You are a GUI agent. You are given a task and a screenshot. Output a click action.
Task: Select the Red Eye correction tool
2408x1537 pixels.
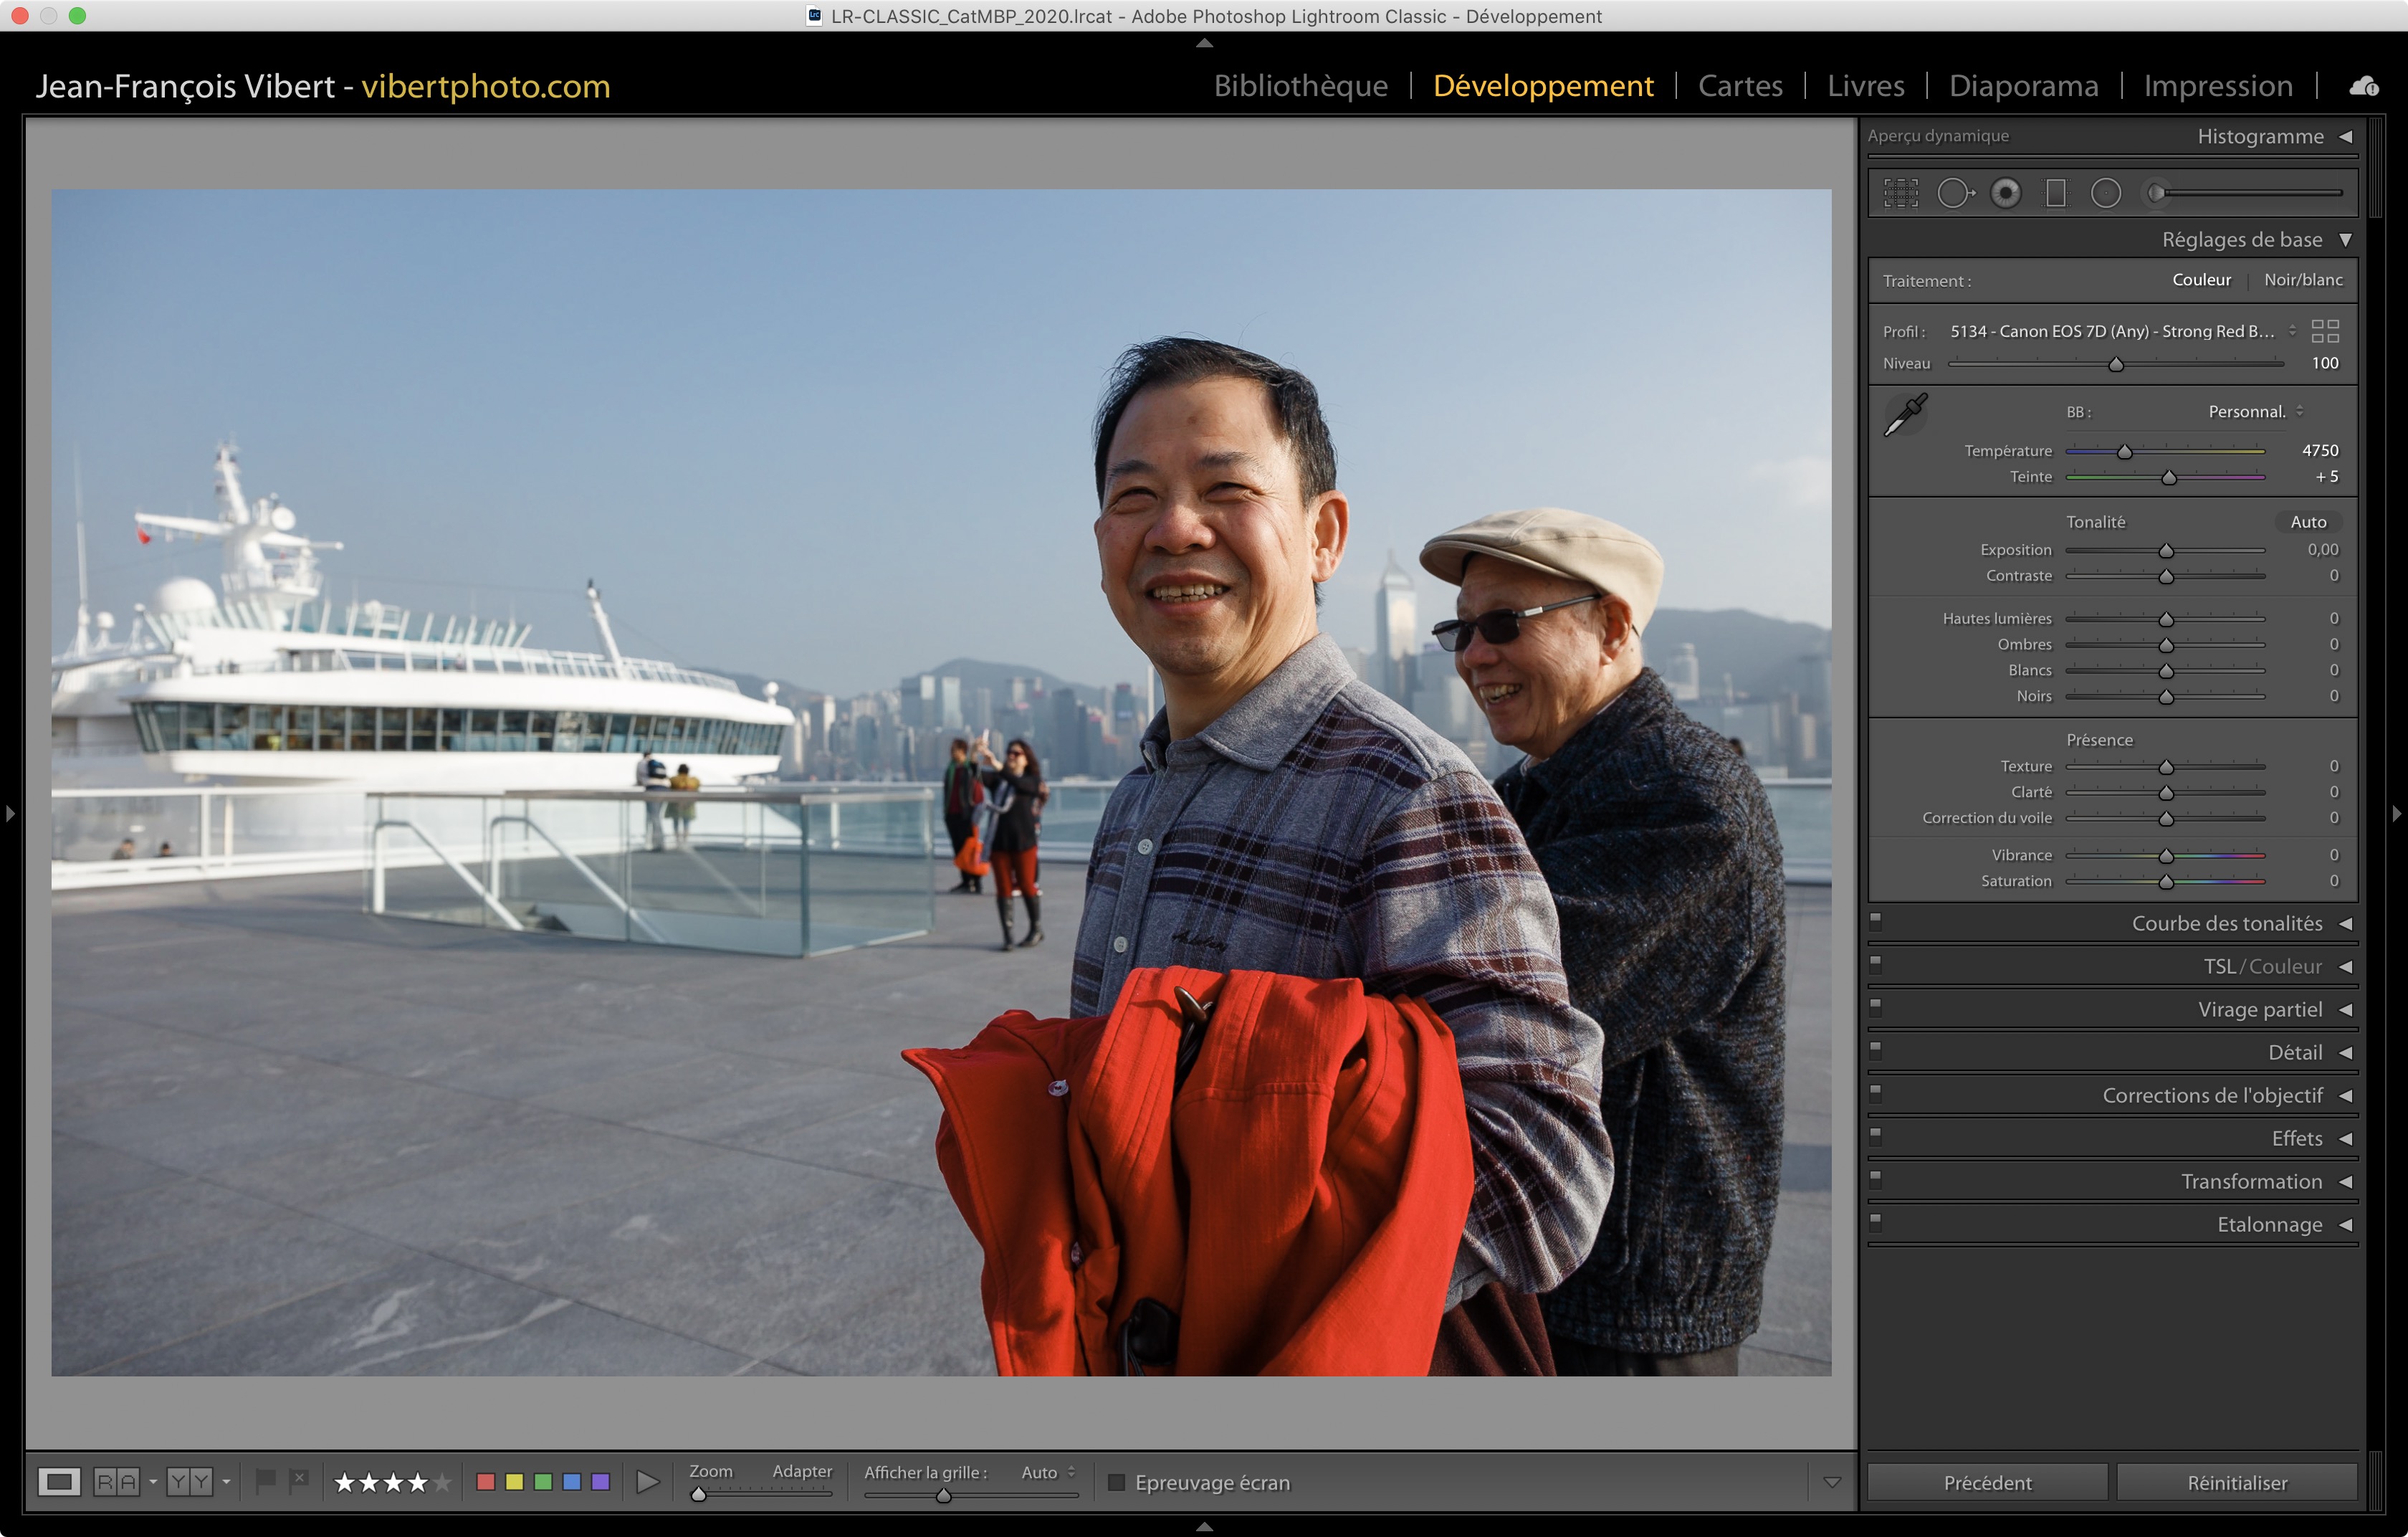click(2005, 193)
